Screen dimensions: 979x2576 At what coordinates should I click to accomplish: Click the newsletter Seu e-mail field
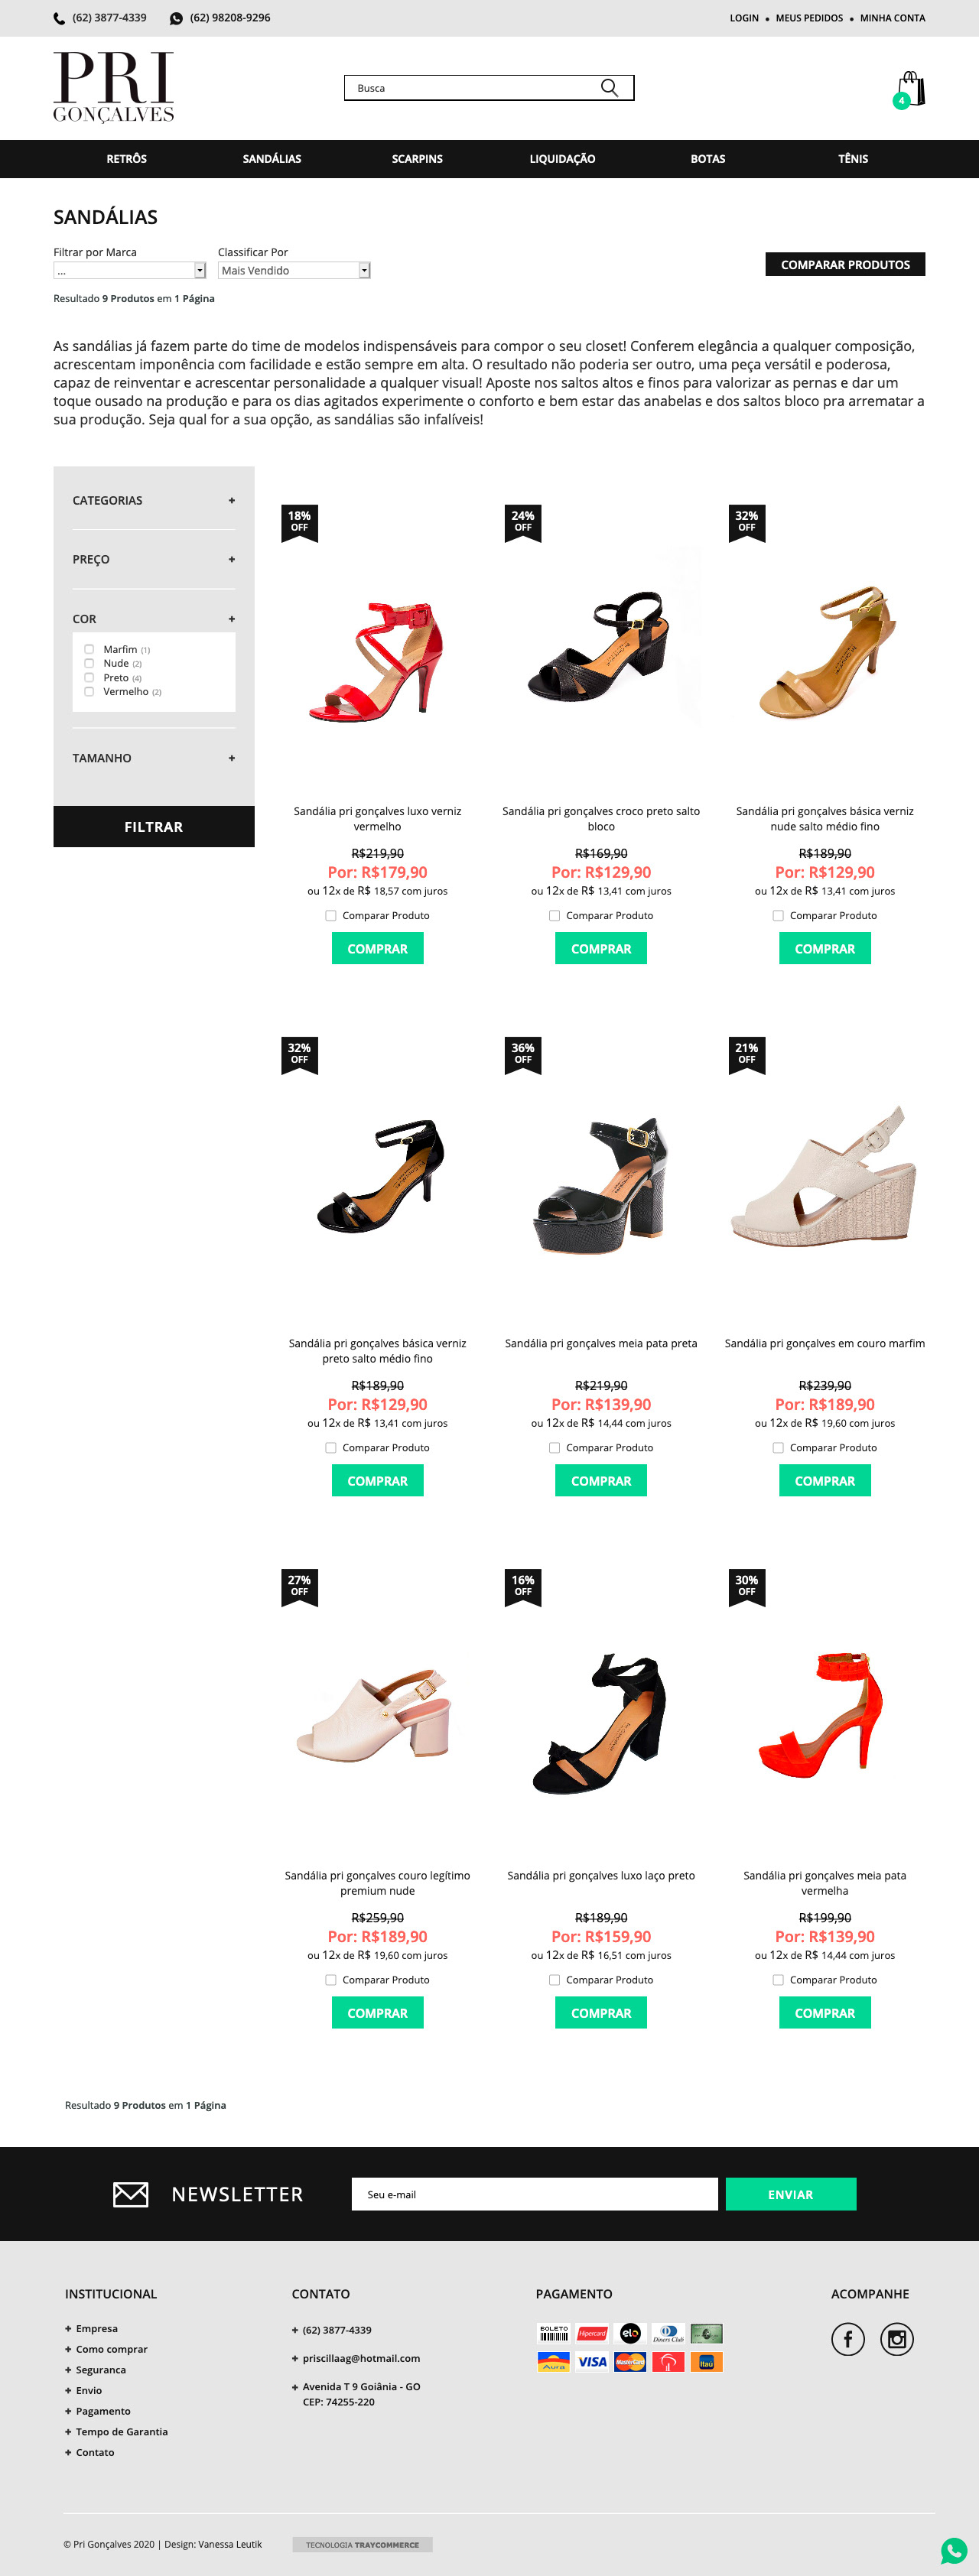pos(535,2194)
